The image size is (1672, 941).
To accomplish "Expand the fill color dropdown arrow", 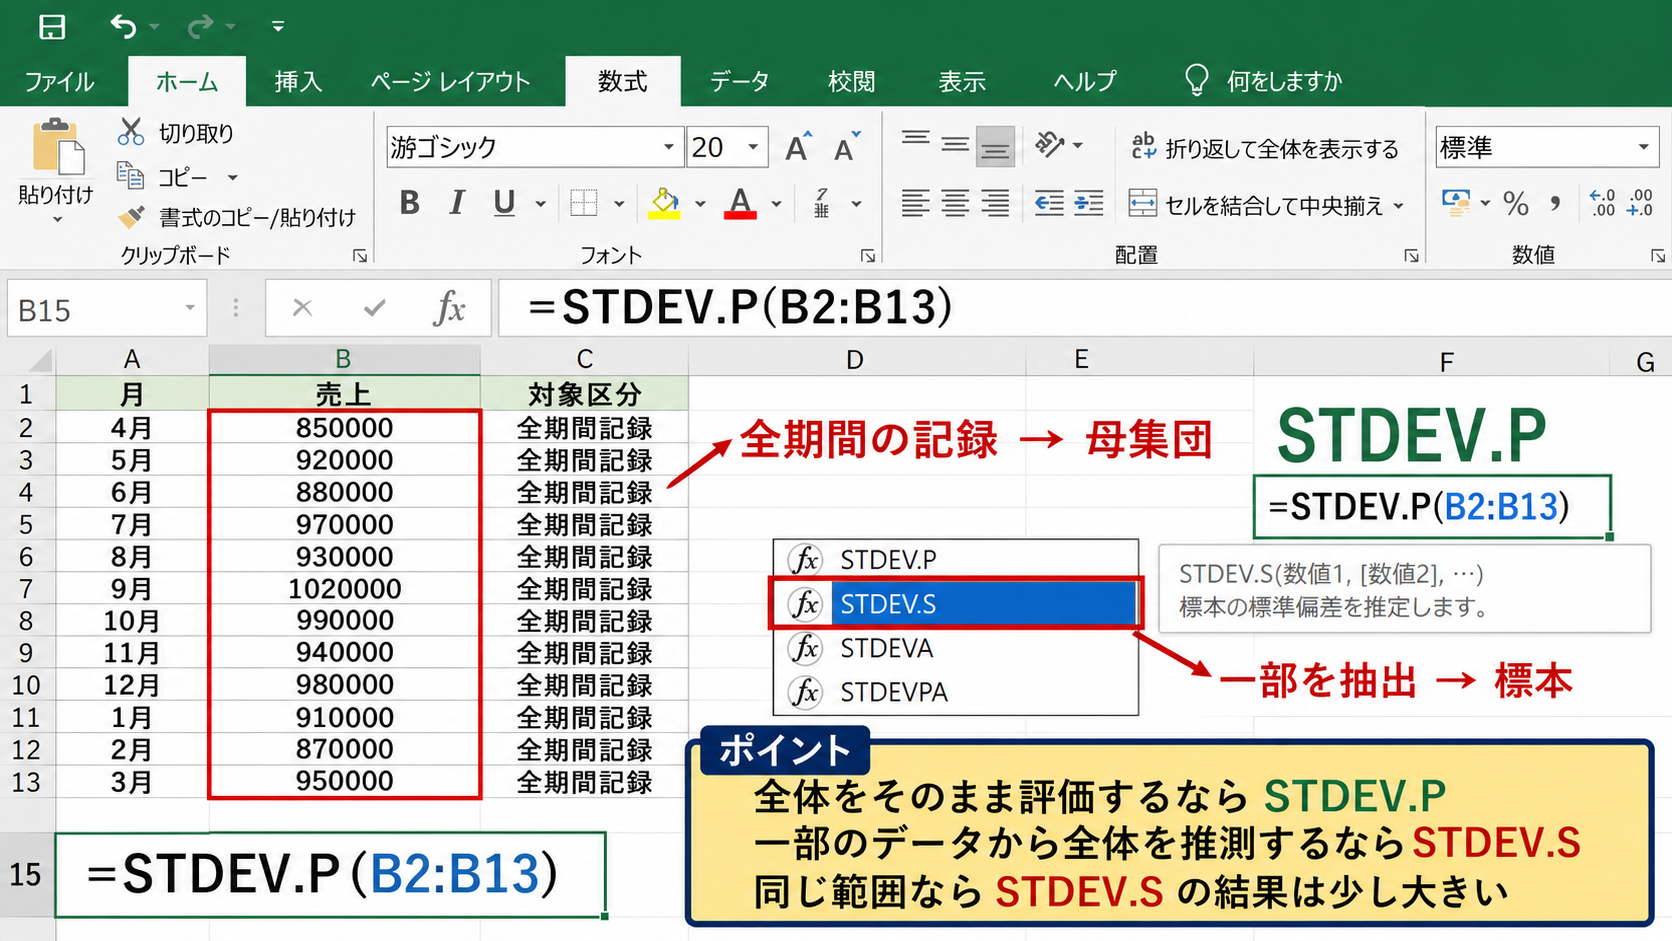I will pos(700,205).
